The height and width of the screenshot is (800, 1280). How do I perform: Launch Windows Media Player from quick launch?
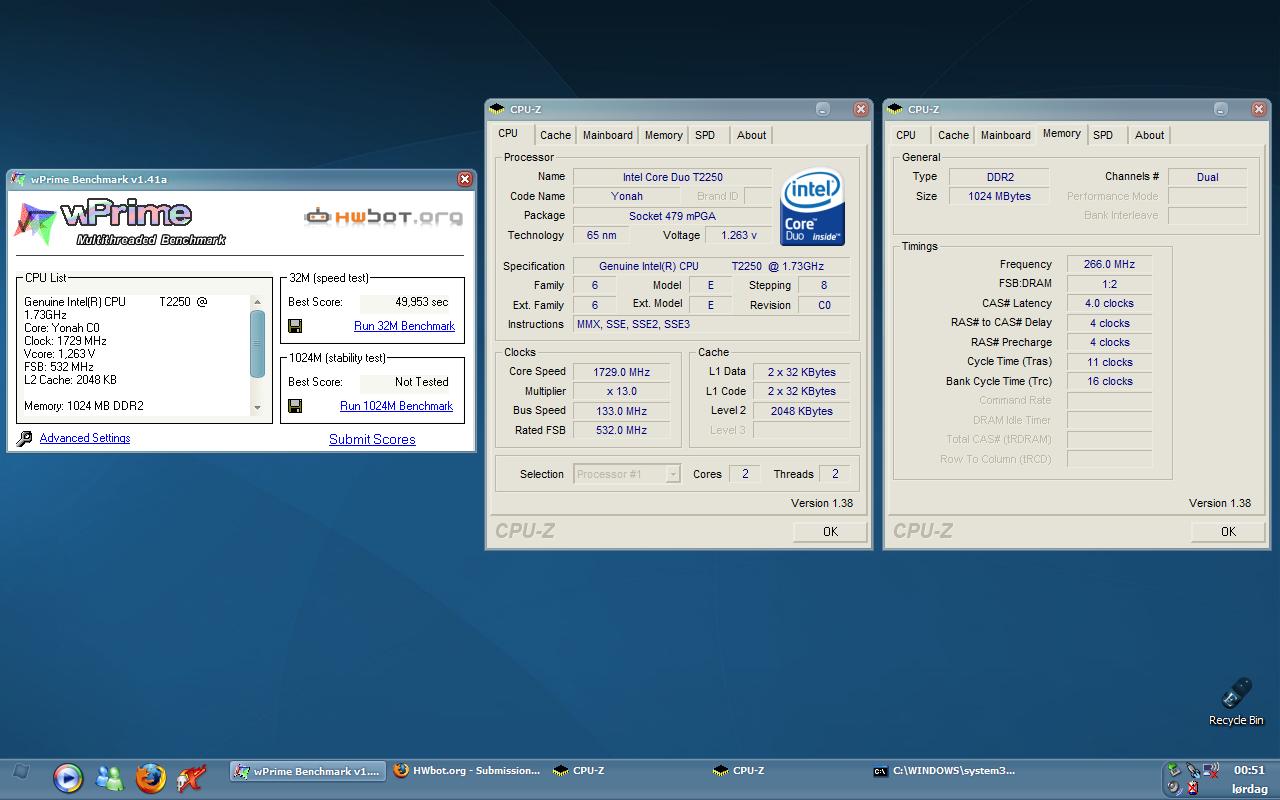tap(67, 777)
